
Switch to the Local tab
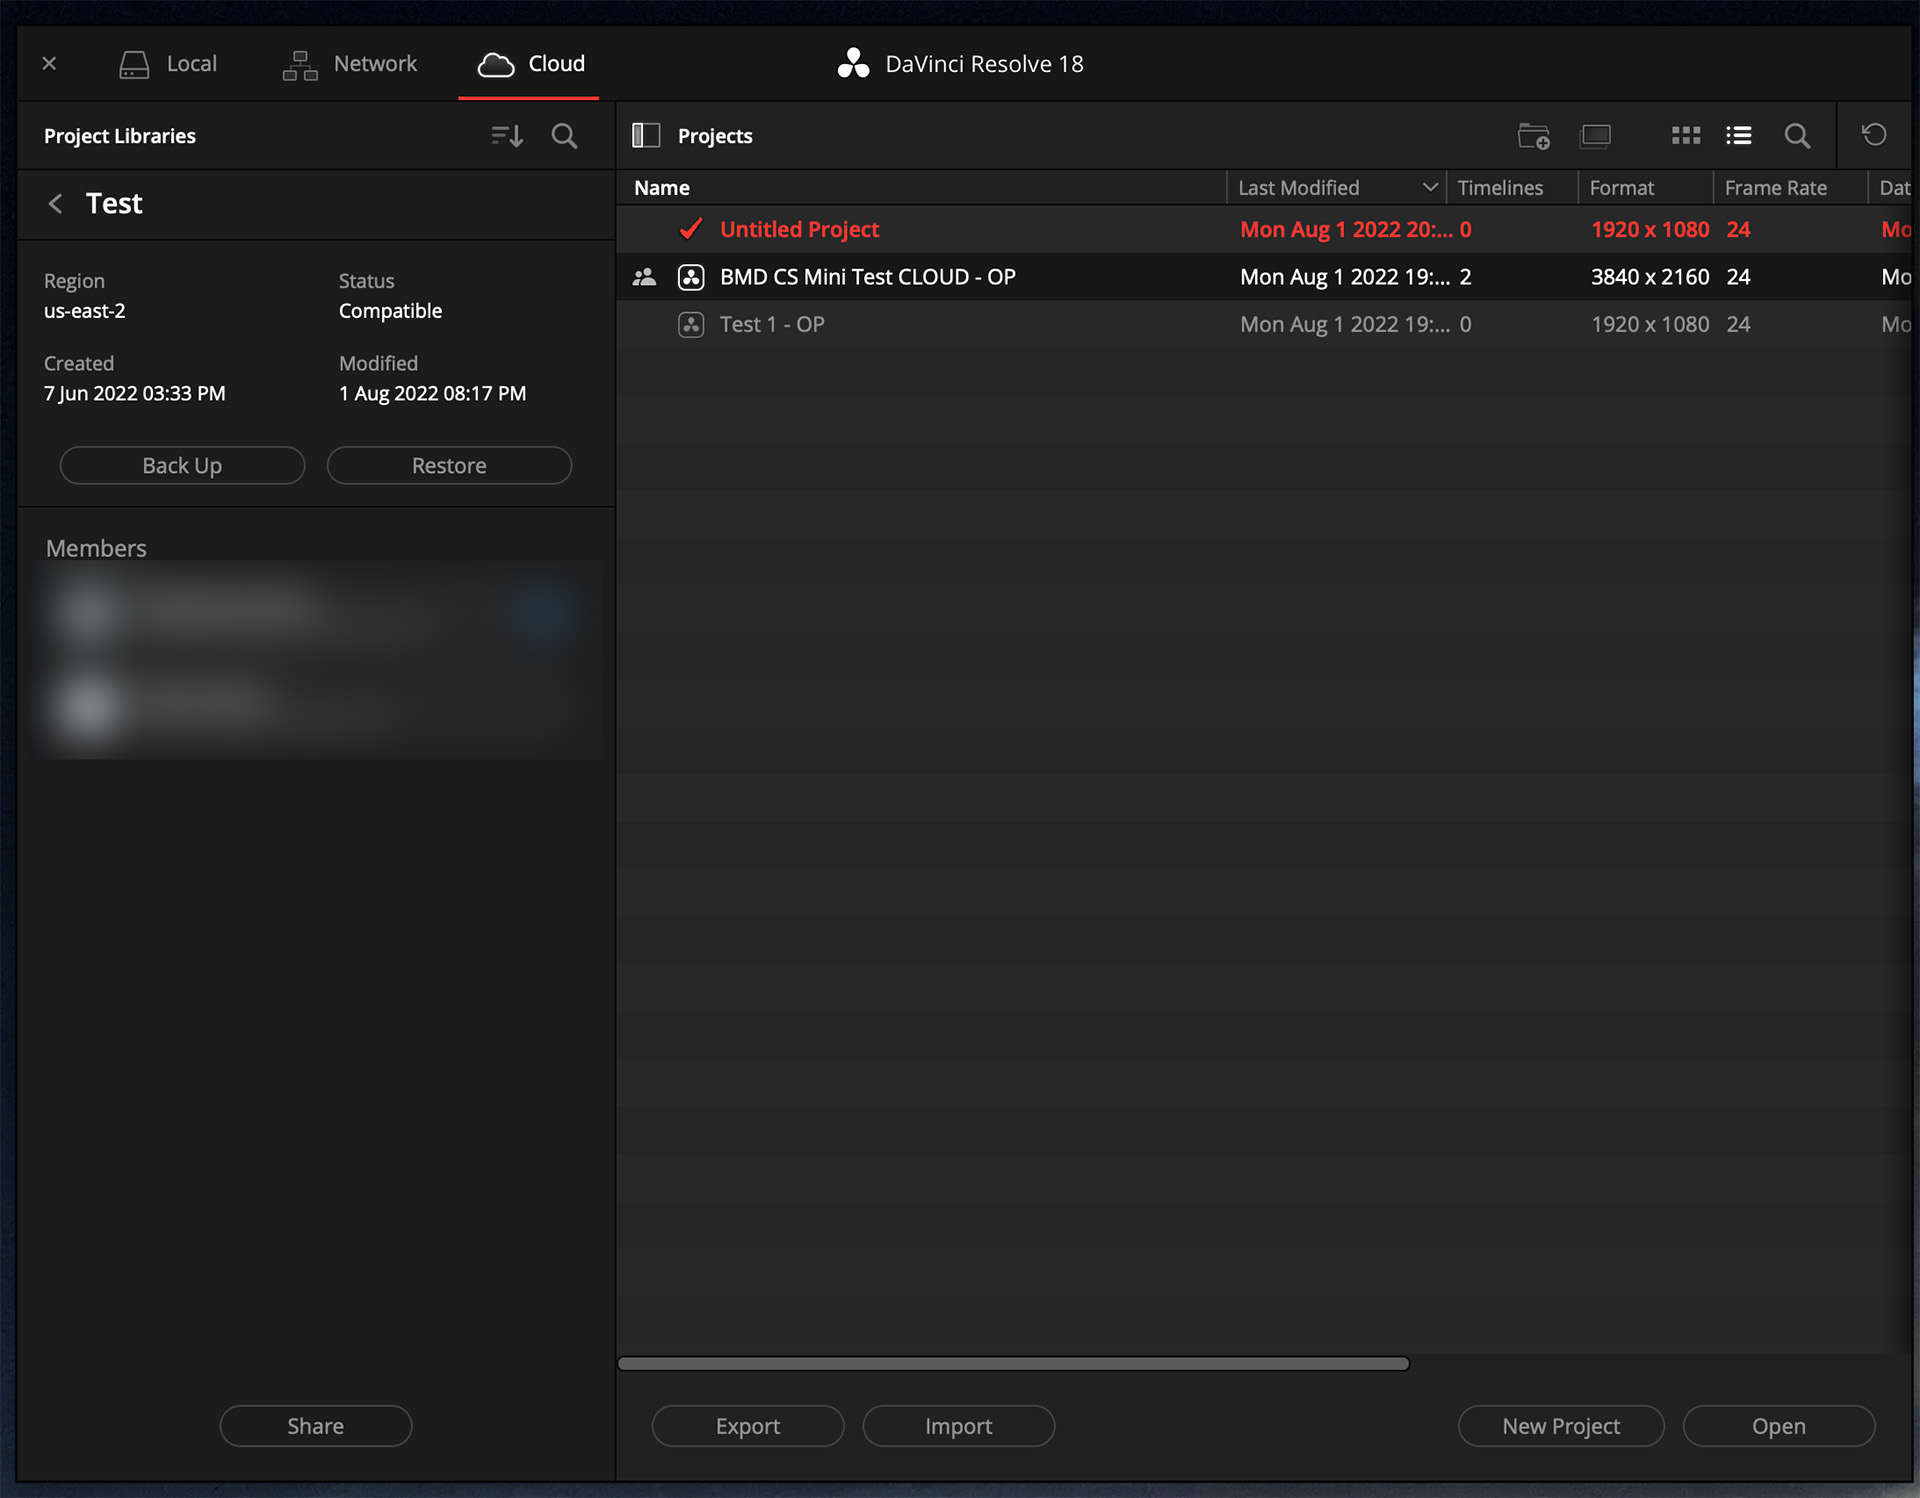tap(167, 64)
